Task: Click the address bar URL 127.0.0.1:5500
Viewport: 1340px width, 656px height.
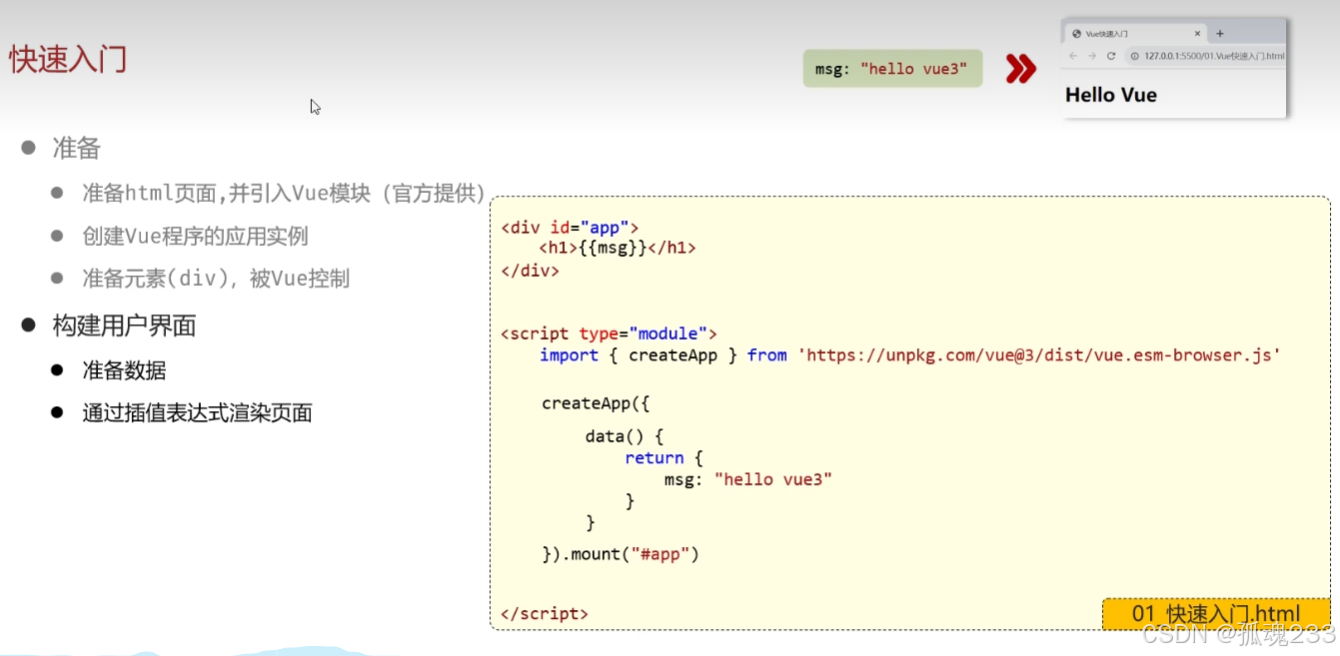Action: point(1214,56)
